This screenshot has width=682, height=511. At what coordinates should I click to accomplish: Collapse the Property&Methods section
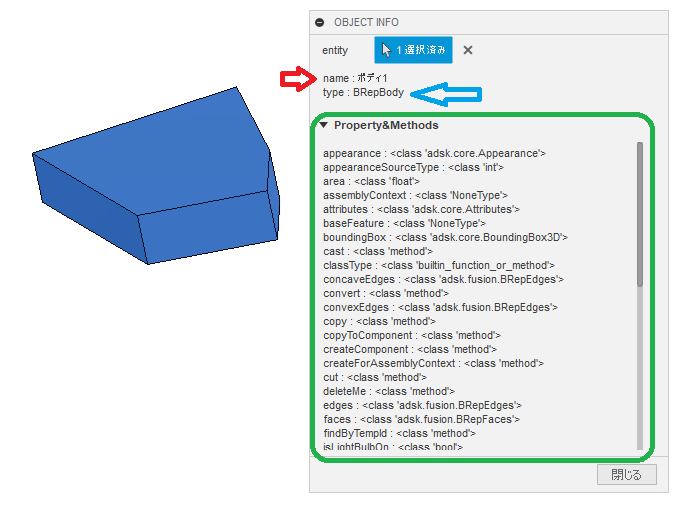click(324, 125)
